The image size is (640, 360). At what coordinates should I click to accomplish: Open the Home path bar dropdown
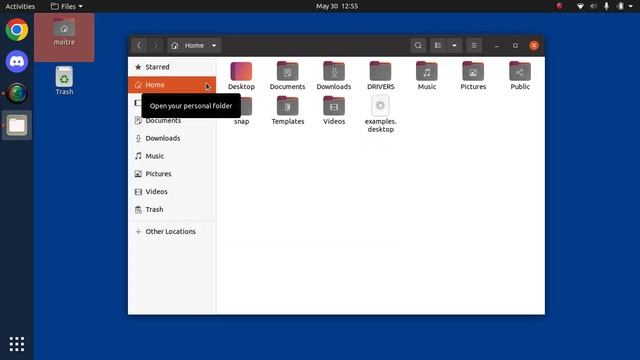point(194,45)
